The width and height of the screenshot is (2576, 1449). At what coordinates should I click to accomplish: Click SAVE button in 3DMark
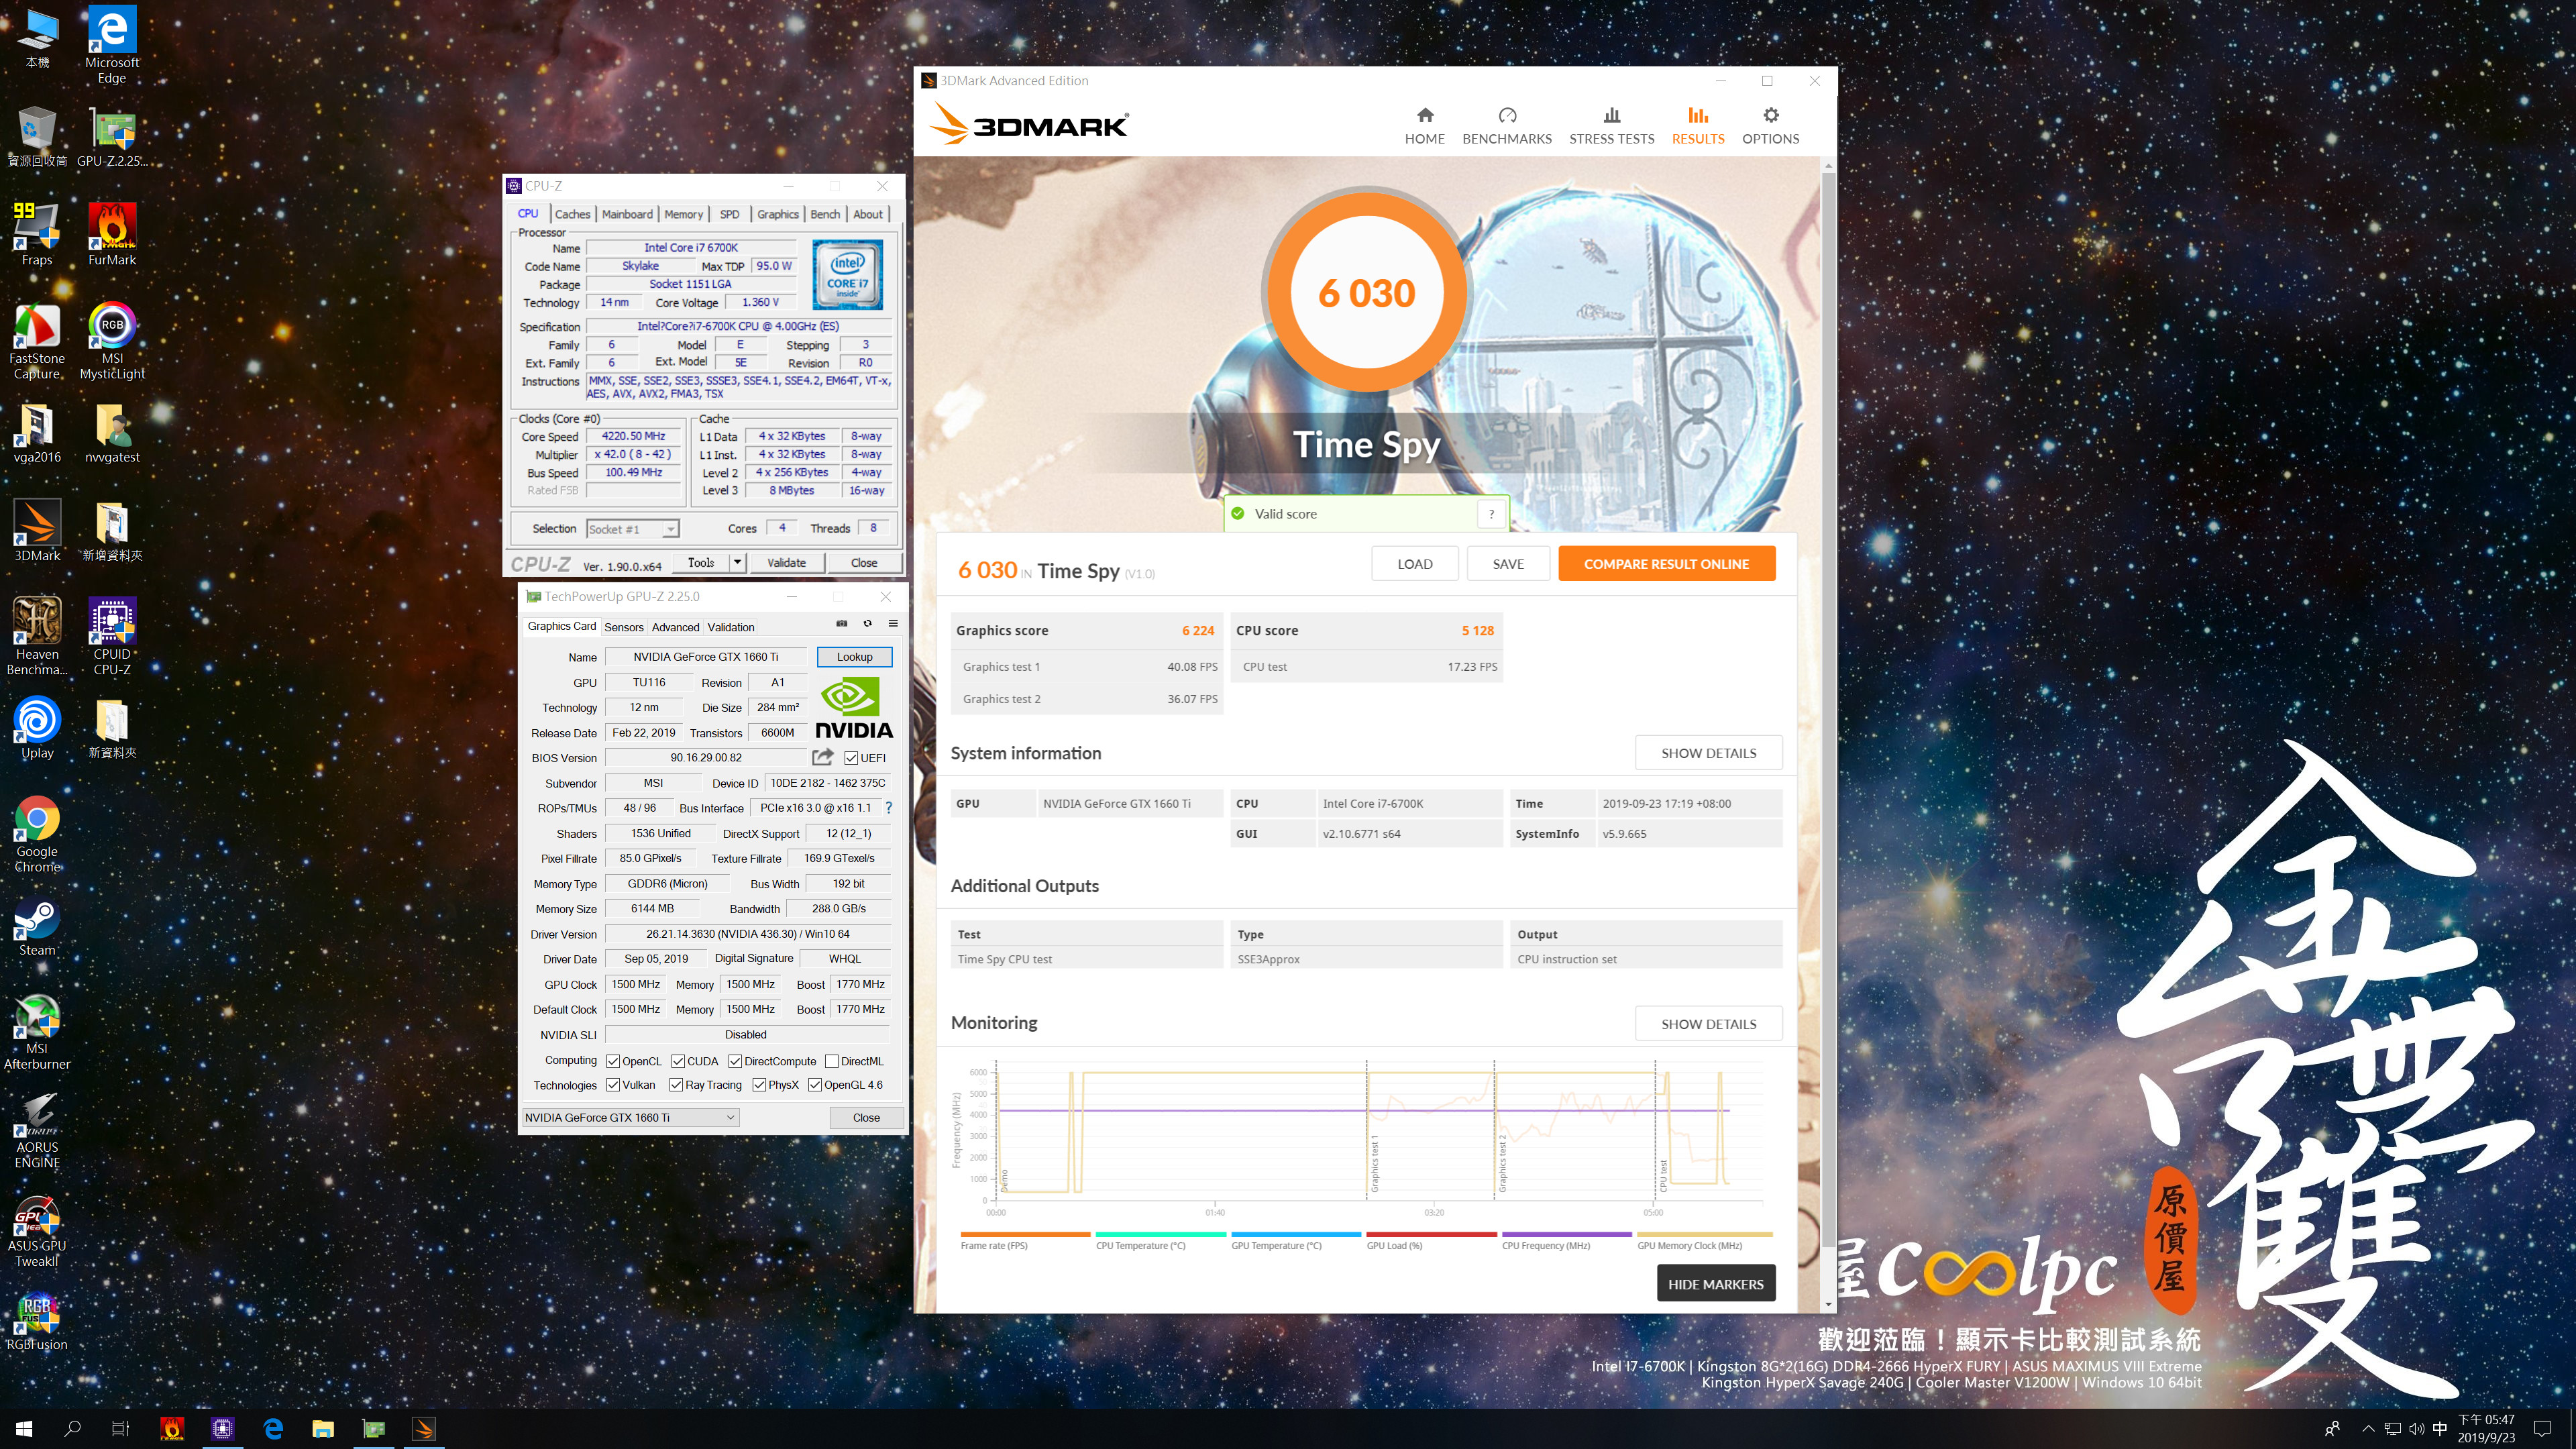(x=1508, y=564)
